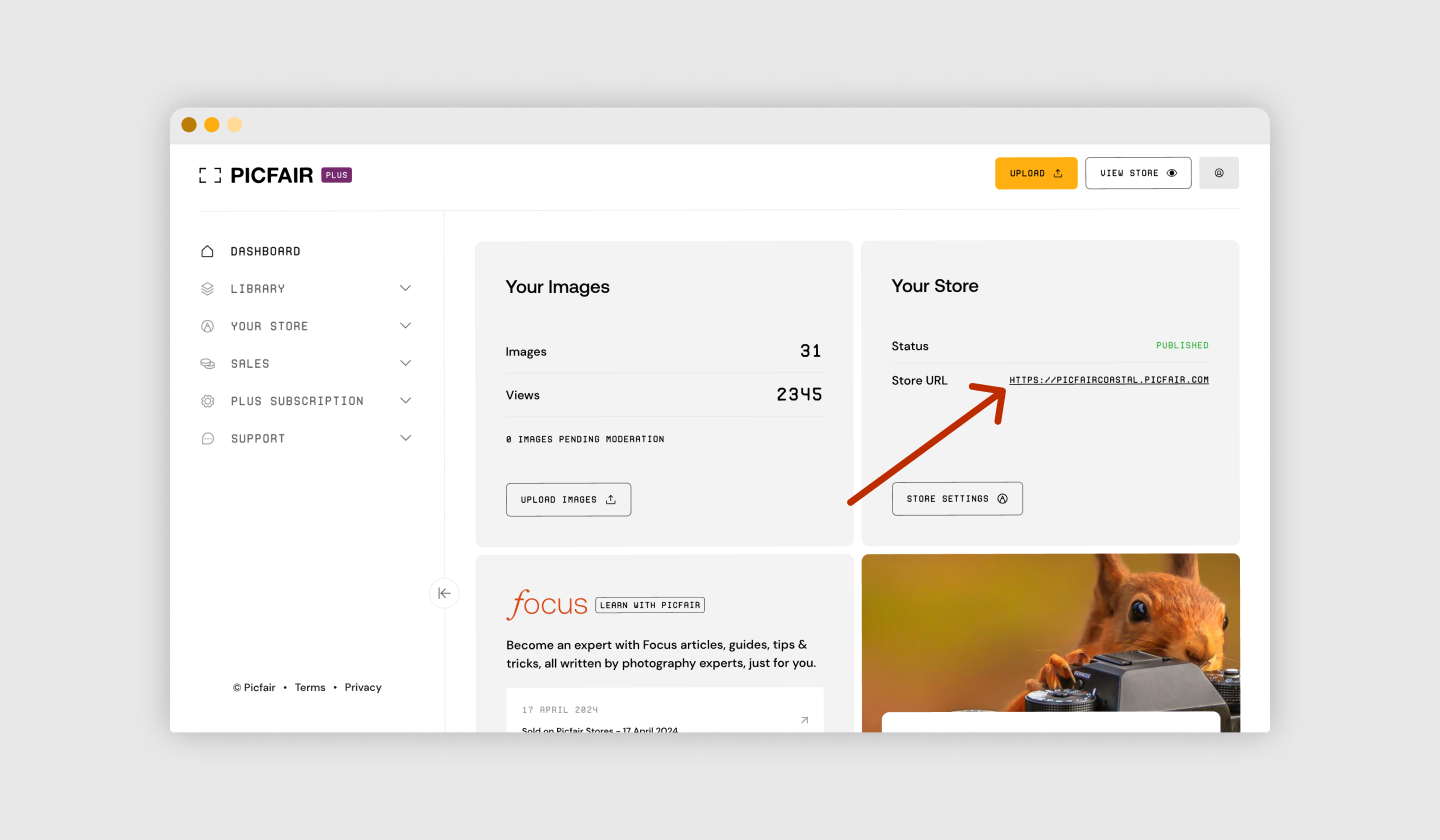This screenshot has height=840, width=1440.
Task: Click the orange Upload button
Action: click(x=1036, y=173)
